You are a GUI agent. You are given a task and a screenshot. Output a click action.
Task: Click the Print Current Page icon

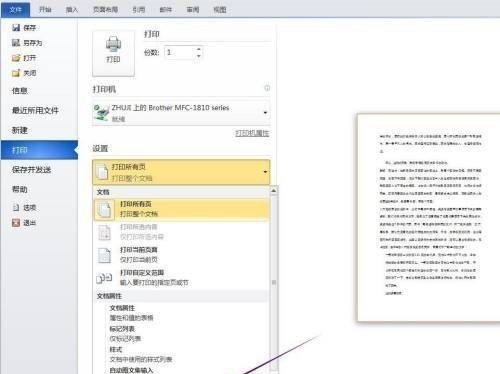click(x=104, y=255)
